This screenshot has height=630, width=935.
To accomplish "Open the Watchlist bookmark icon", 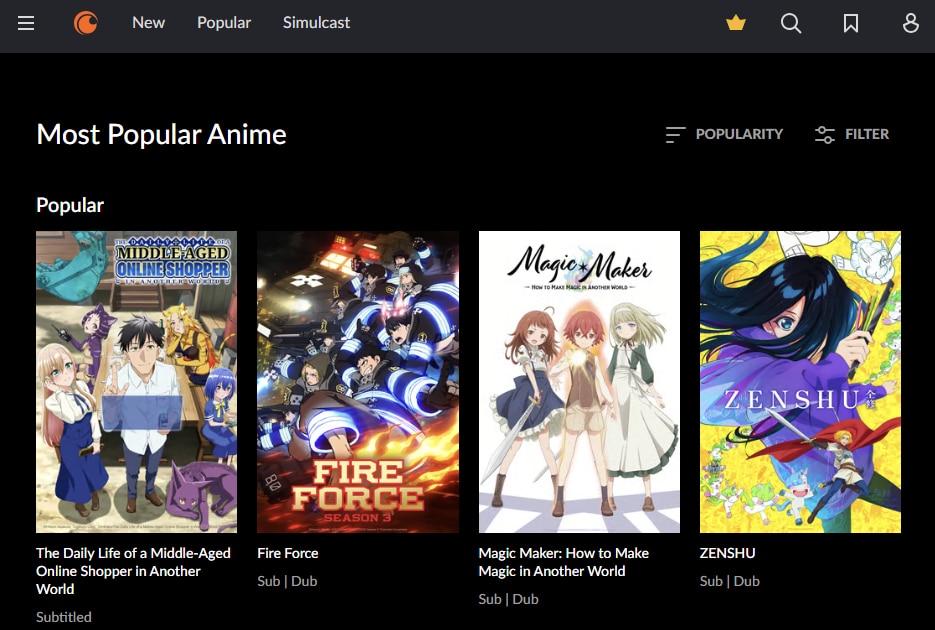I will (x=851, y=23).
